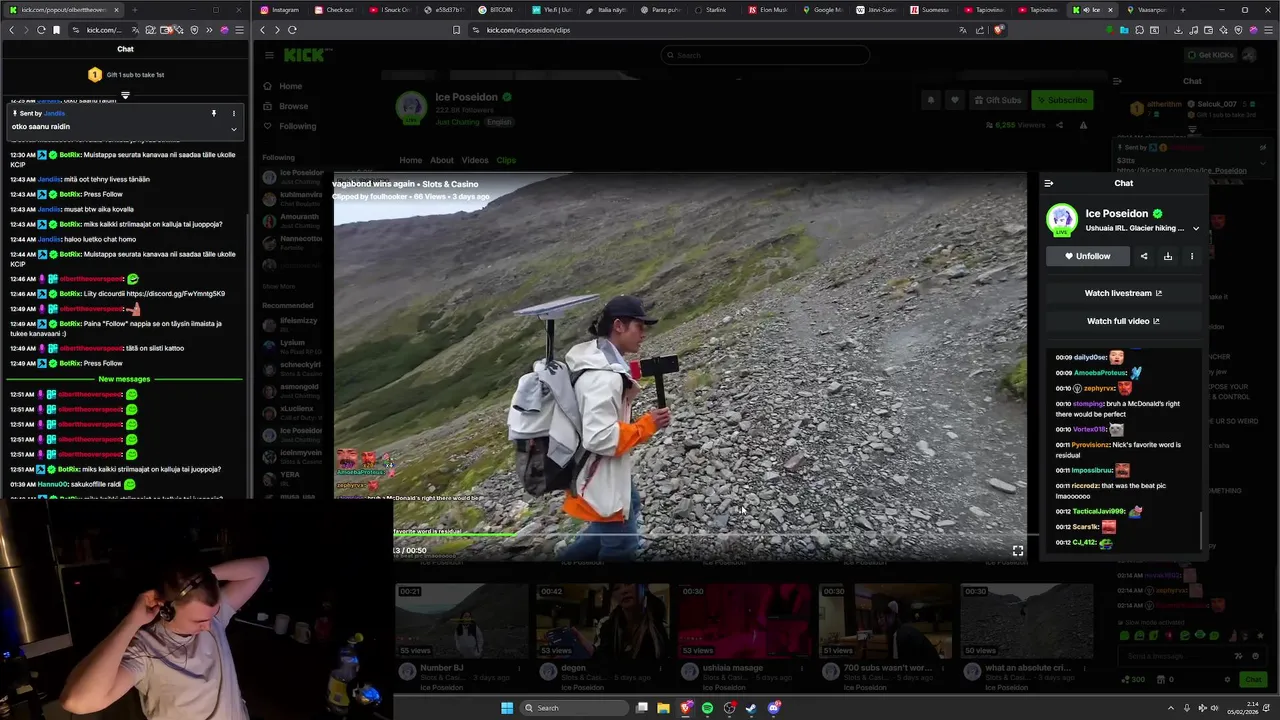Click the Kick search field
The image size is (1280, 720).
(765, 55)
